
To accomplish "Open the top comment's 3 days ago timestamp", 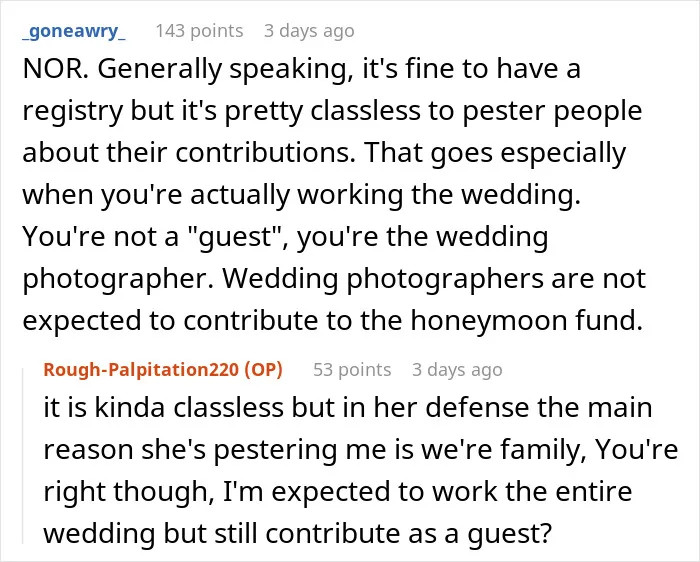I will (309, 31).
